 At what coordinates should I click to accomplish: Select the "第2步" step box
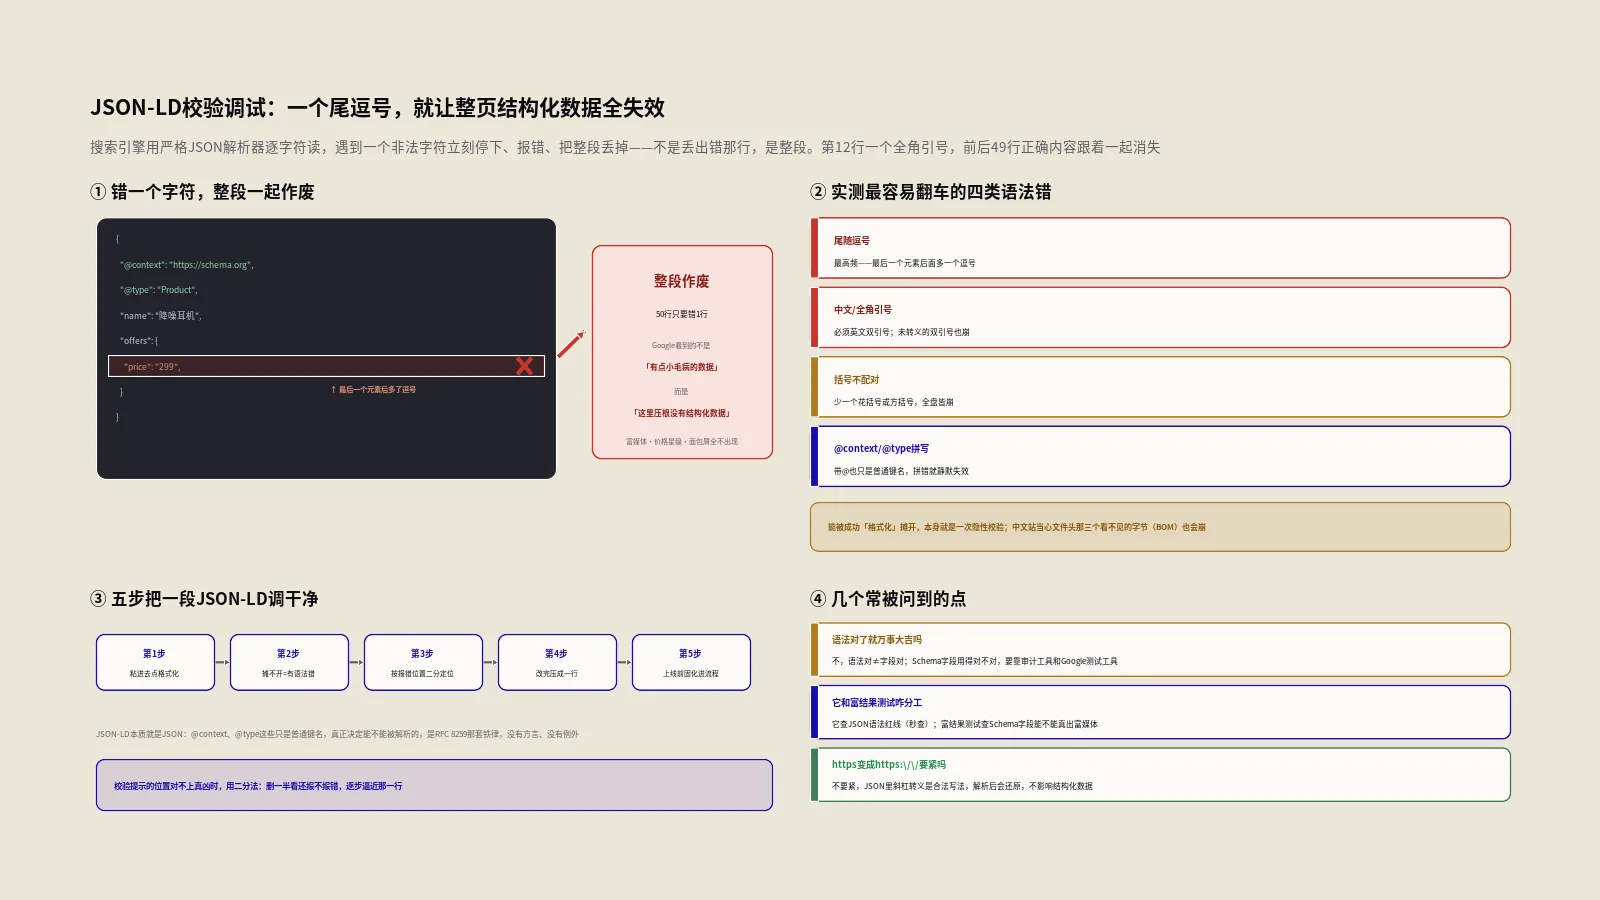pos(289,662)
